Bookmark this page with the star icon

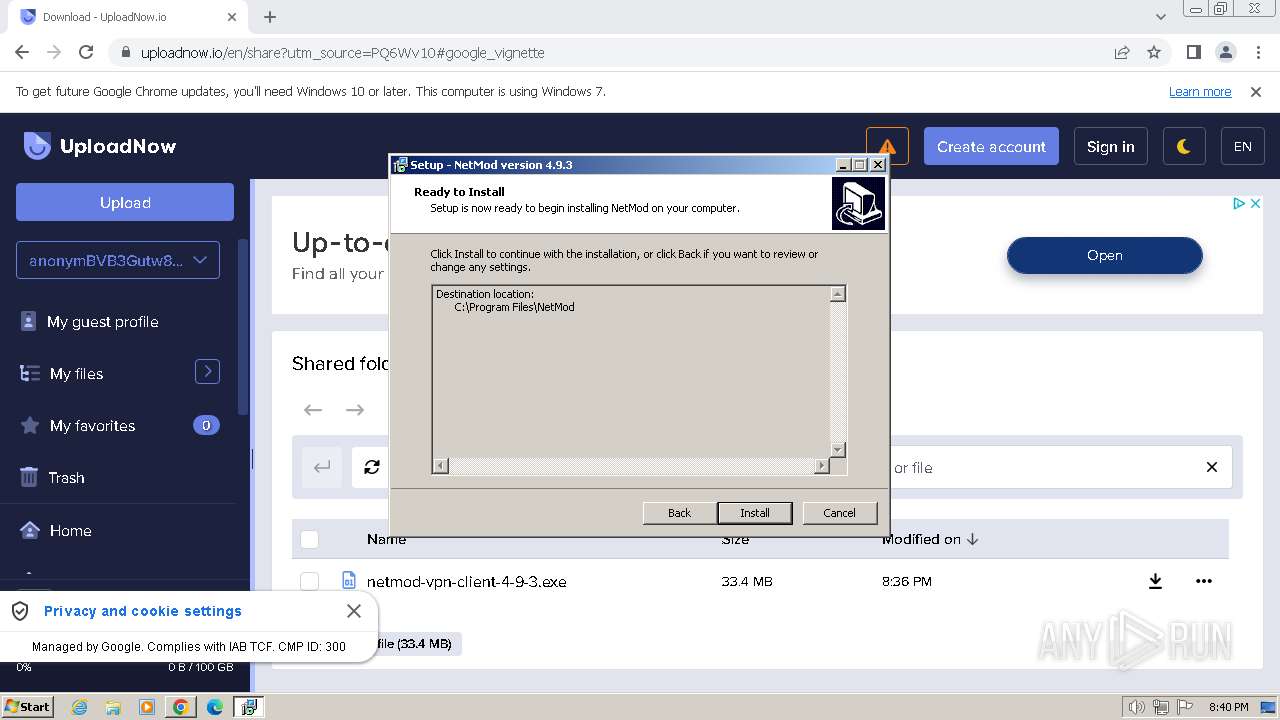(1154, 52)
